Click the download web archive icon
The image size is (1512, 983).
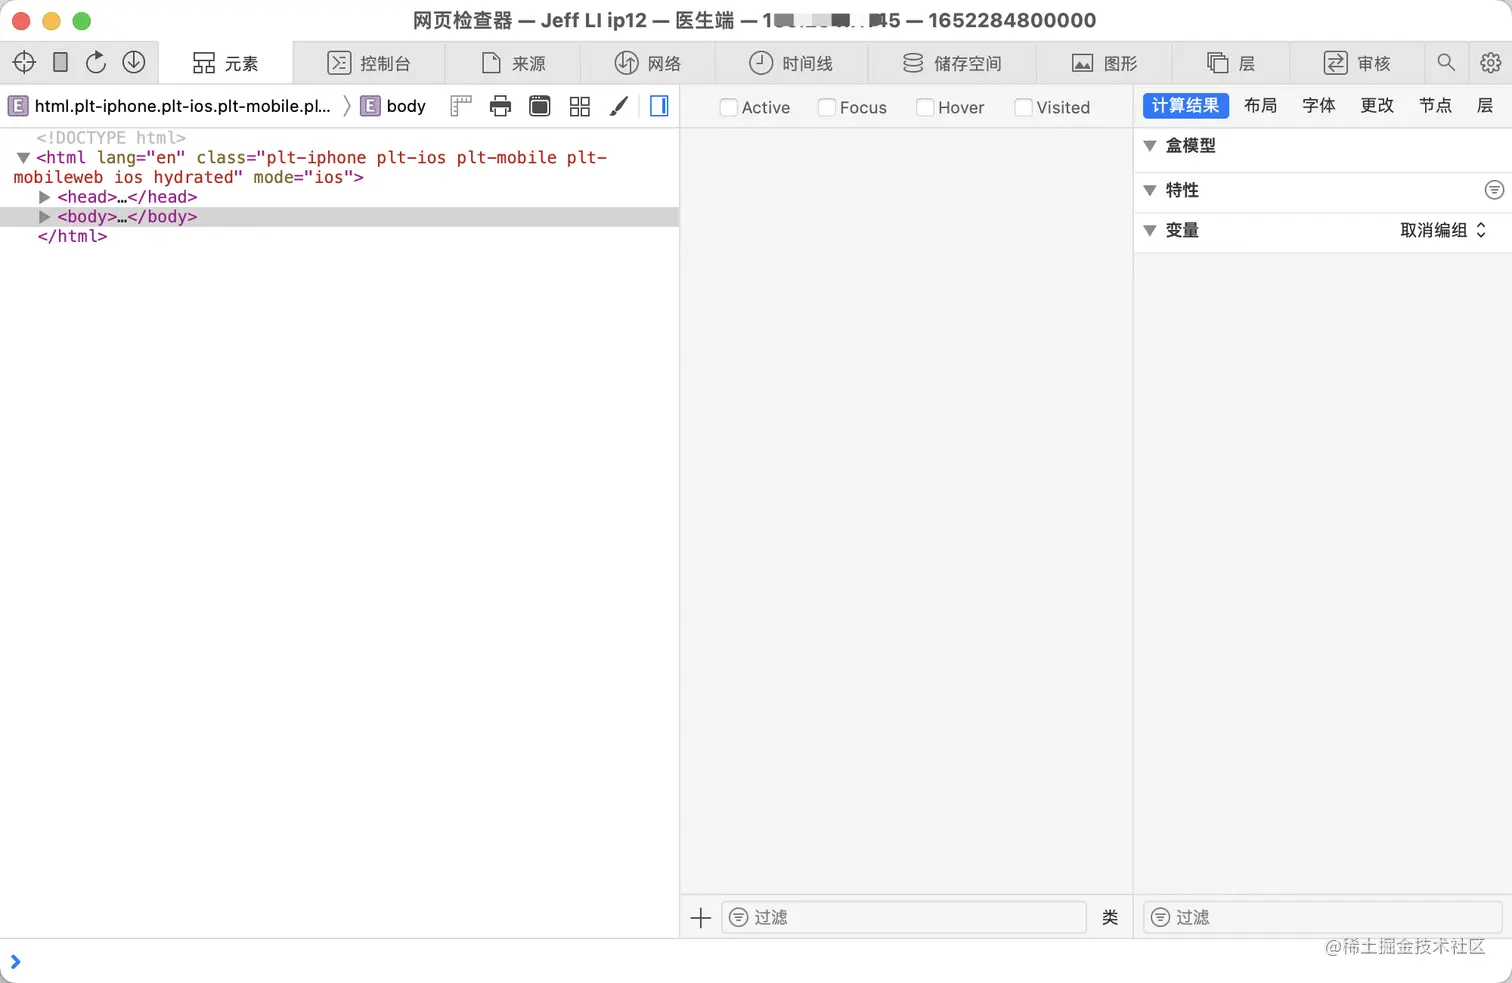point(134,62)
